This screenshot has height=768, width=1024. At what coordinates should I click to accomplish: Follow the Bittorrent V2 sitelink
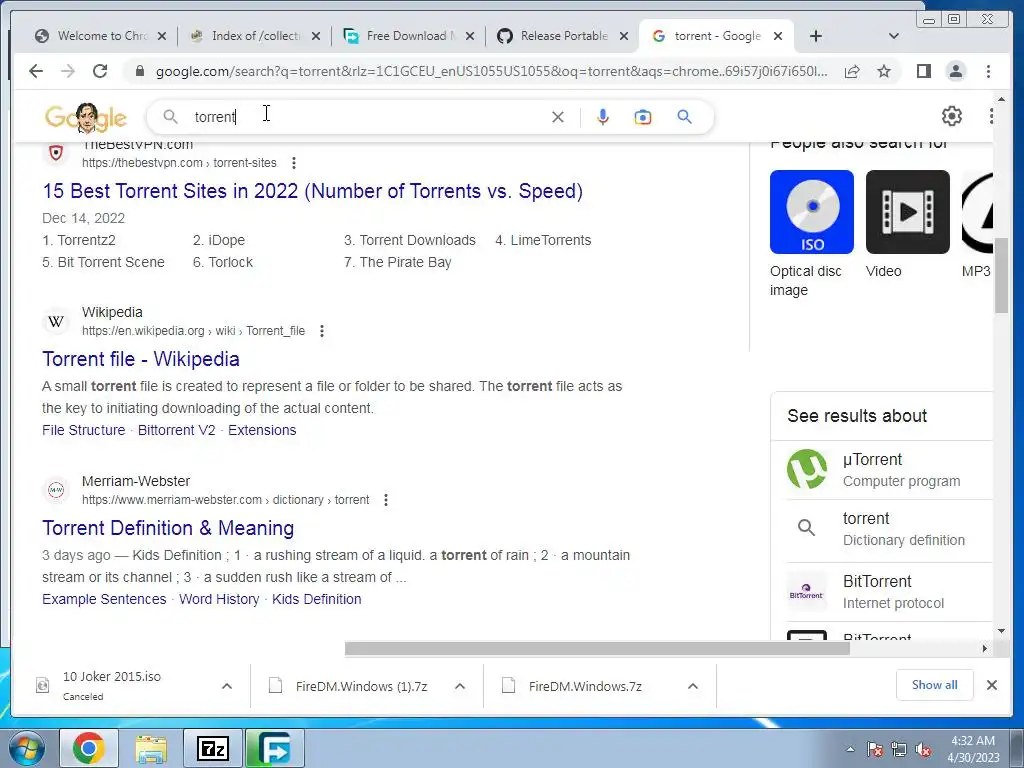(x=176, y=430)
